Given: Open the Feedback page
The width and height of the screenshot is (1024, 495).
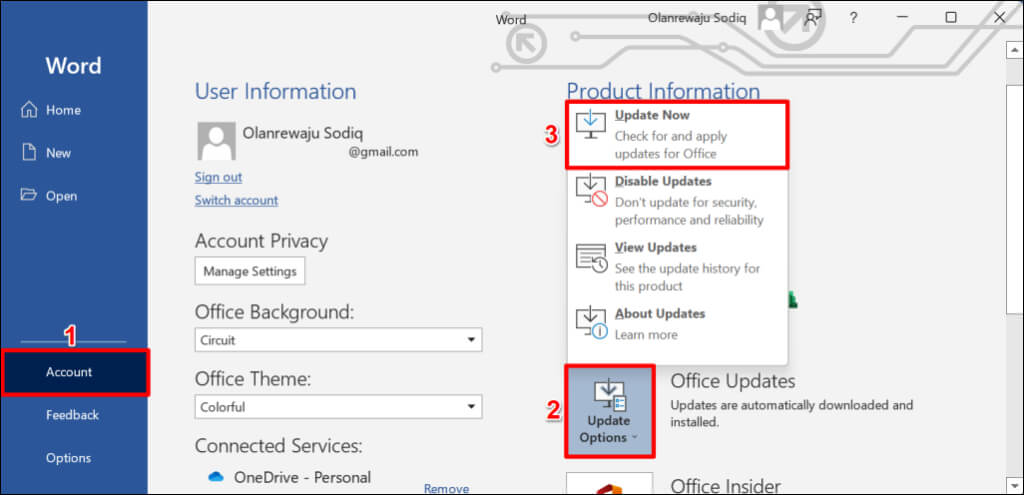Looking at the screenshot, I should [74, 415].
